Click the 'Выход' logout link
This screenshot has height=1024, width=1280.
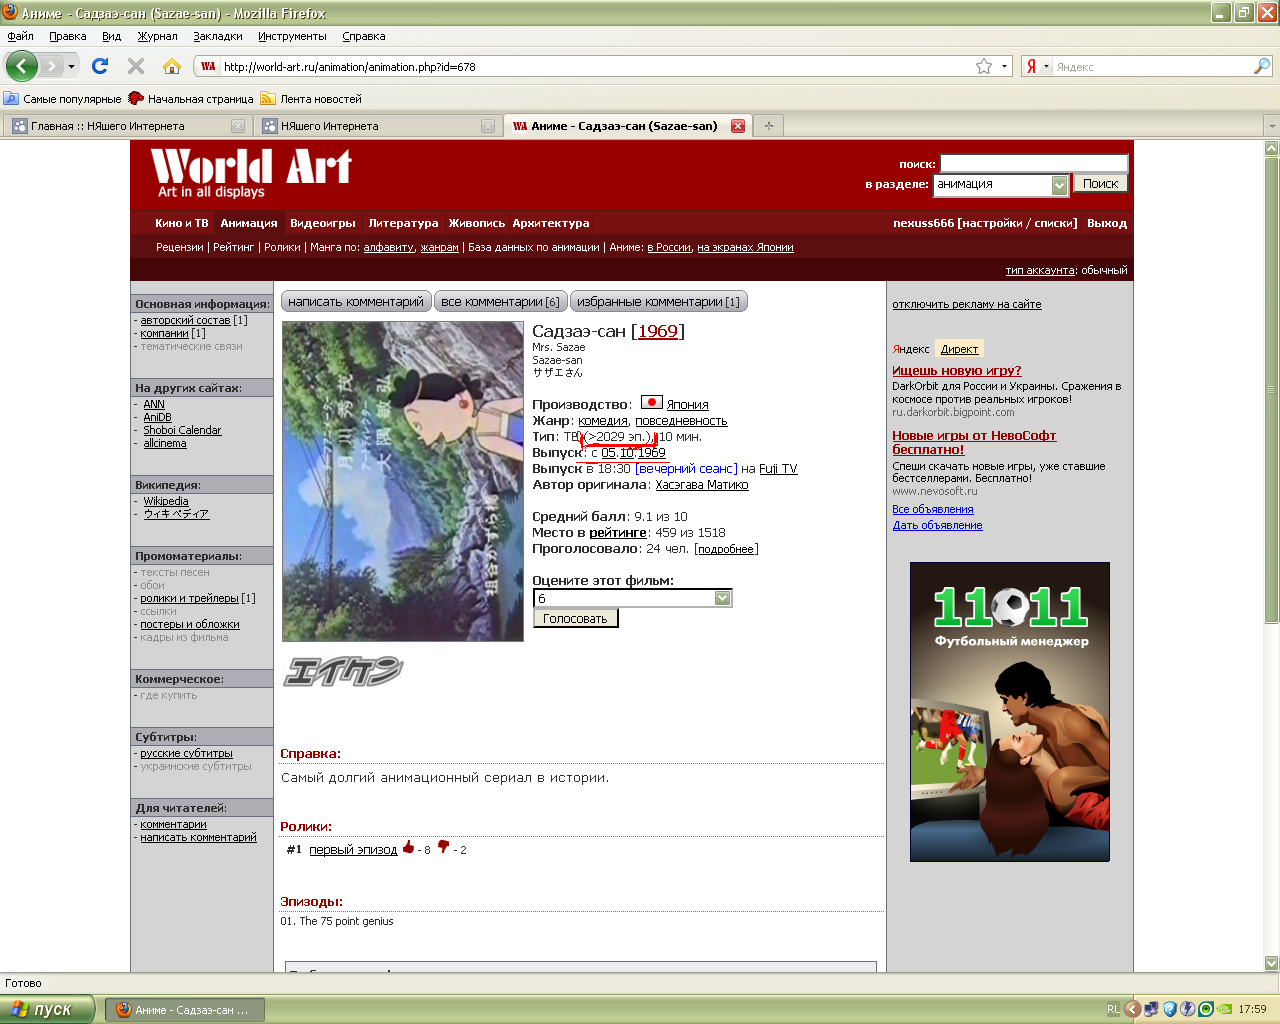(1107, 223)
